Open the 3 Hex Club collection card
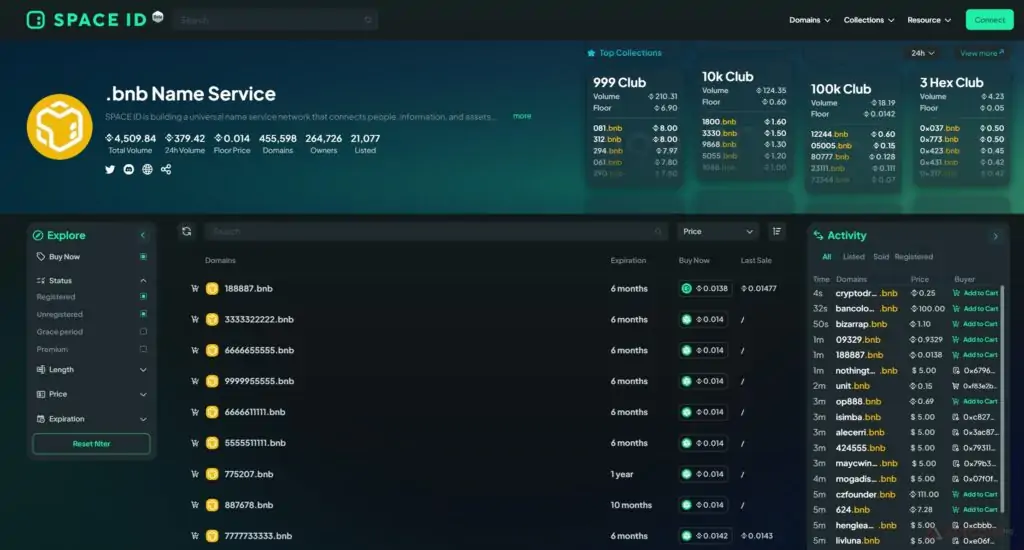The width and height of the screenshot is (1024, 550). point(961,127)
